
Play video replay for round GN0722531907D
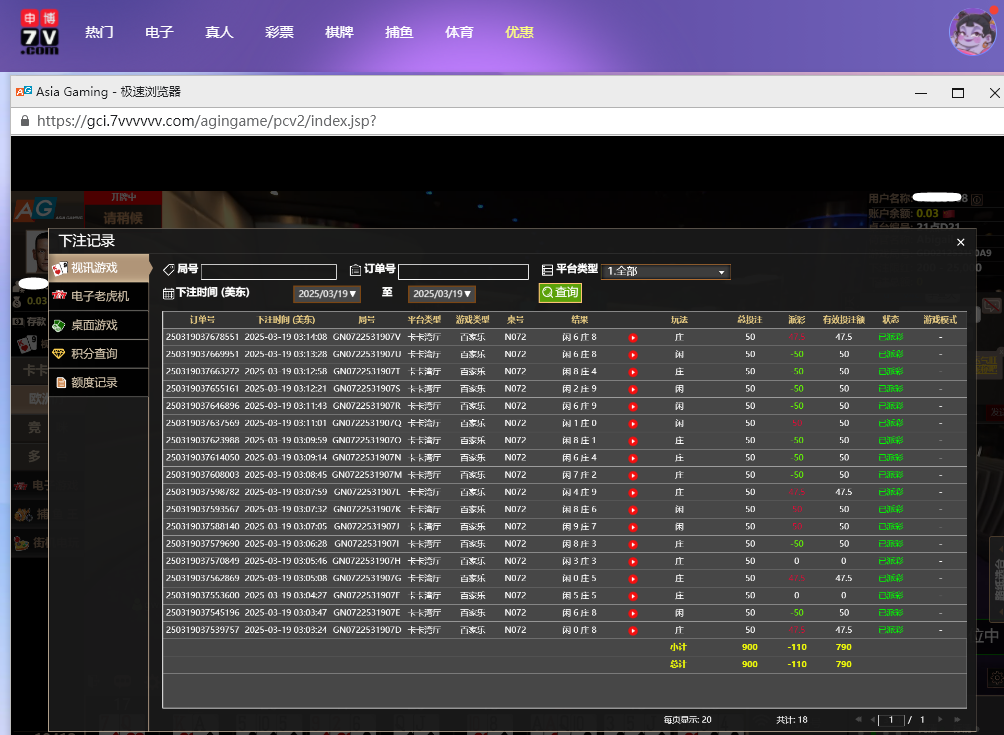pos(633,630)
